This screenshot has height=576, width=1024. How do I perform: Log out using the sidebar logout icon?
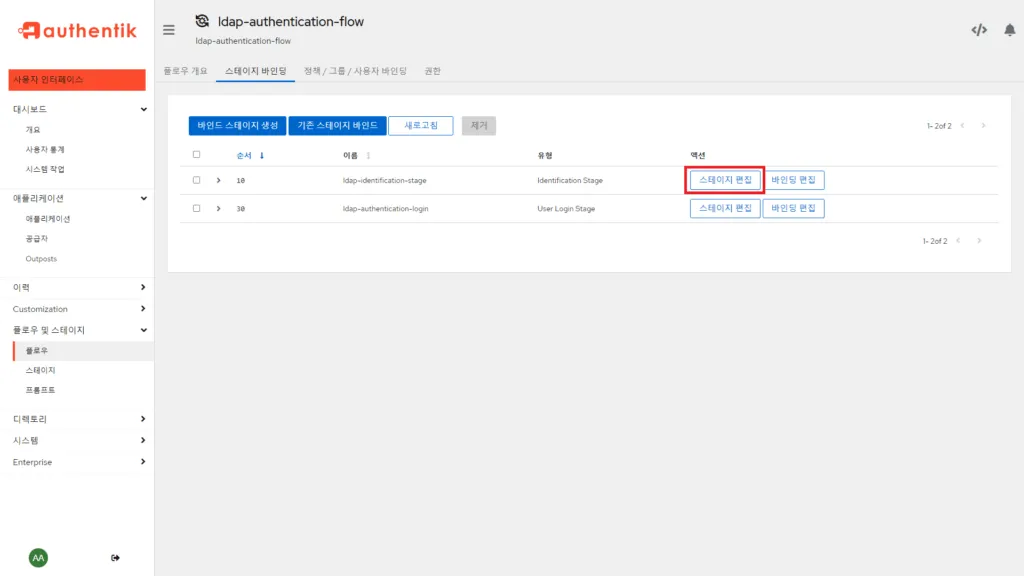click(x=116, y=557)
